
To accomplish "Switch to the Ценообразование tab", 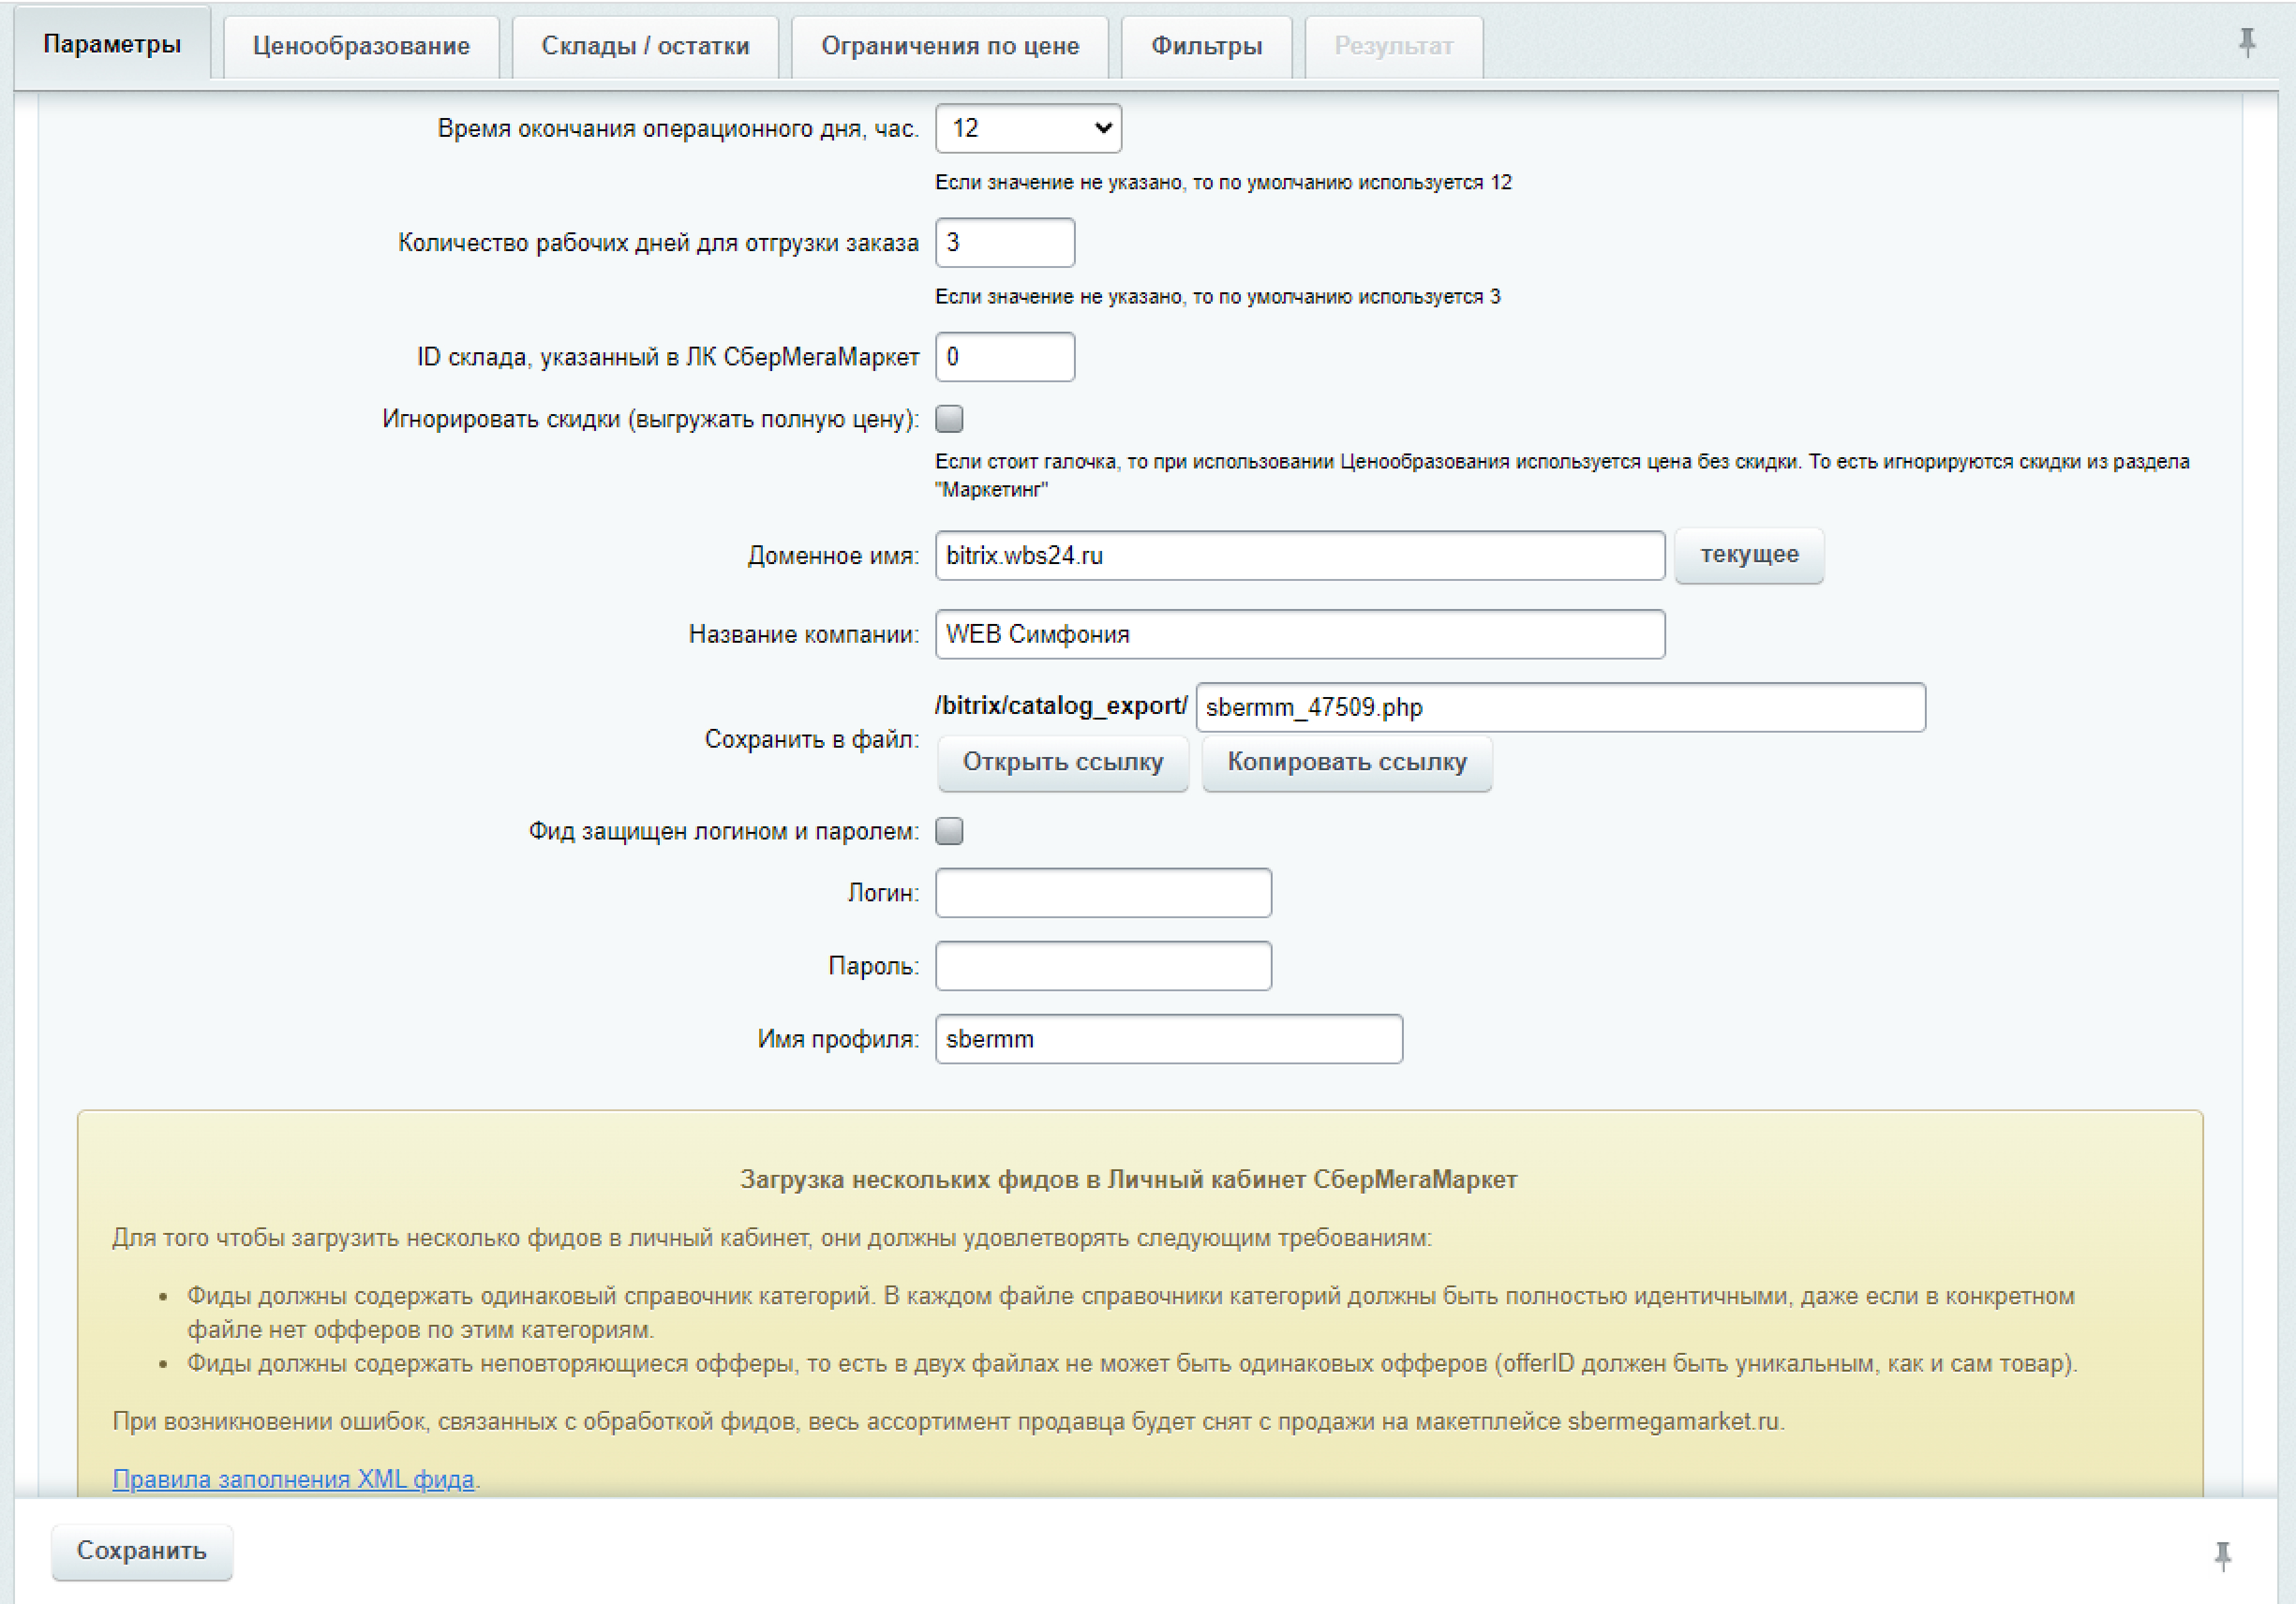I will [361, 46].
